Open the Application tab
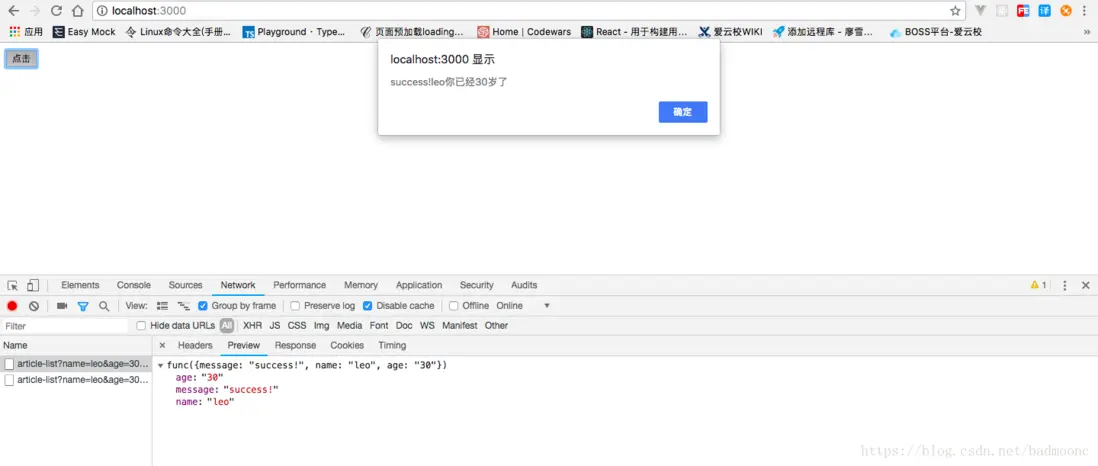This screenshot has height=466, width=1098. (x=419, y=285)
